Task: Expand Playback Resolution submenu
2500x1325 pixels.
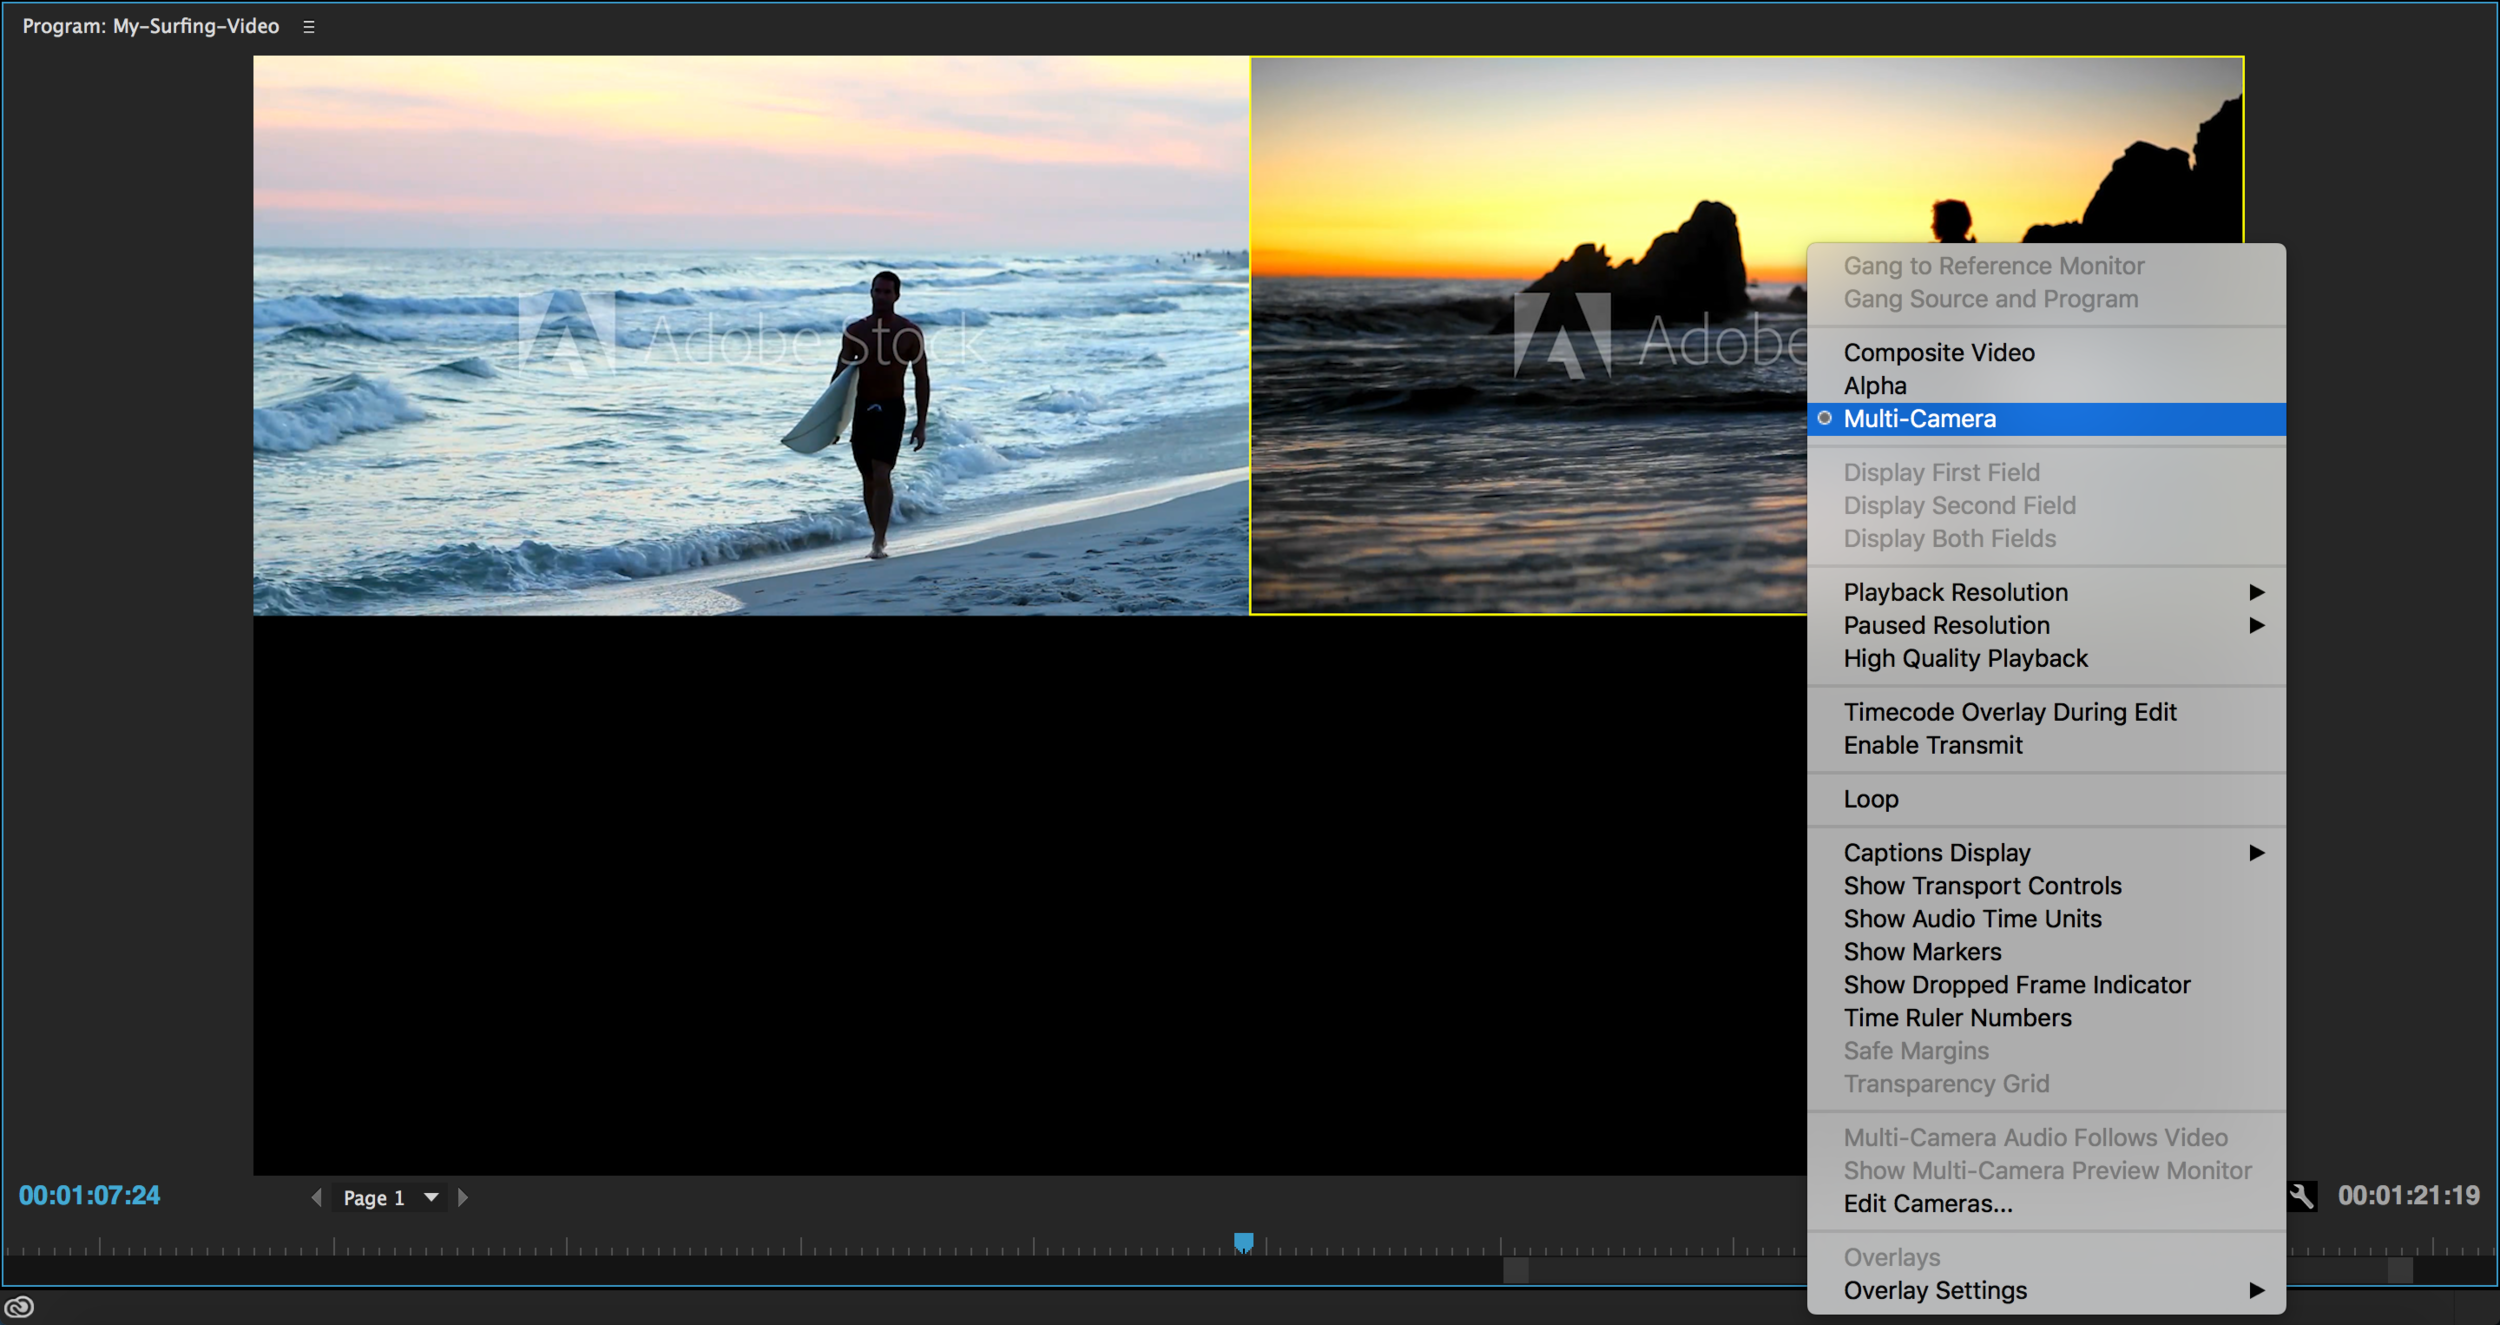Action: click(2046, 592)
